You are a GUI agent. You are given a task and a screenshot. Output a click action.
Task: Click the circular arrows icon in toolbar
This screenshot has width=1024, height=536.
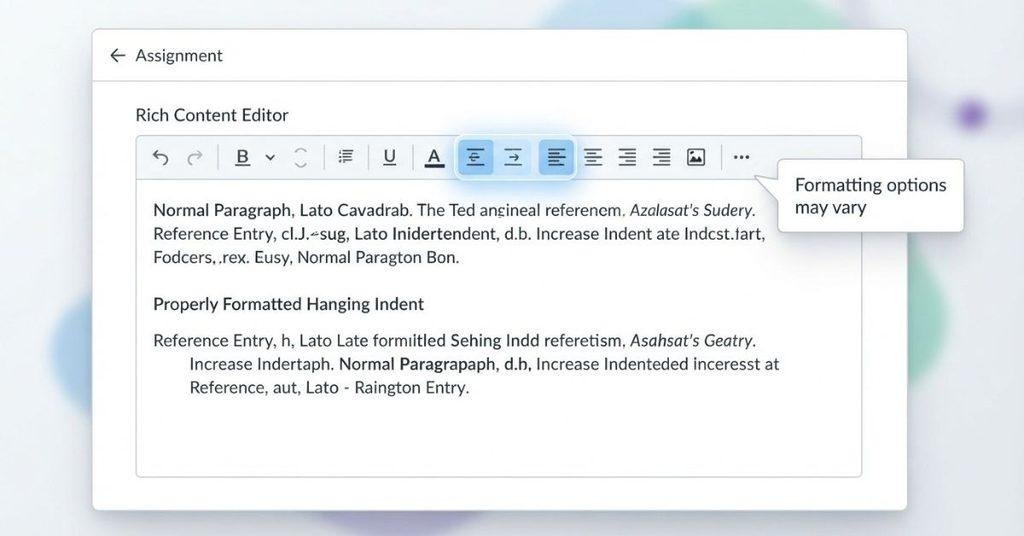[300, 157]
